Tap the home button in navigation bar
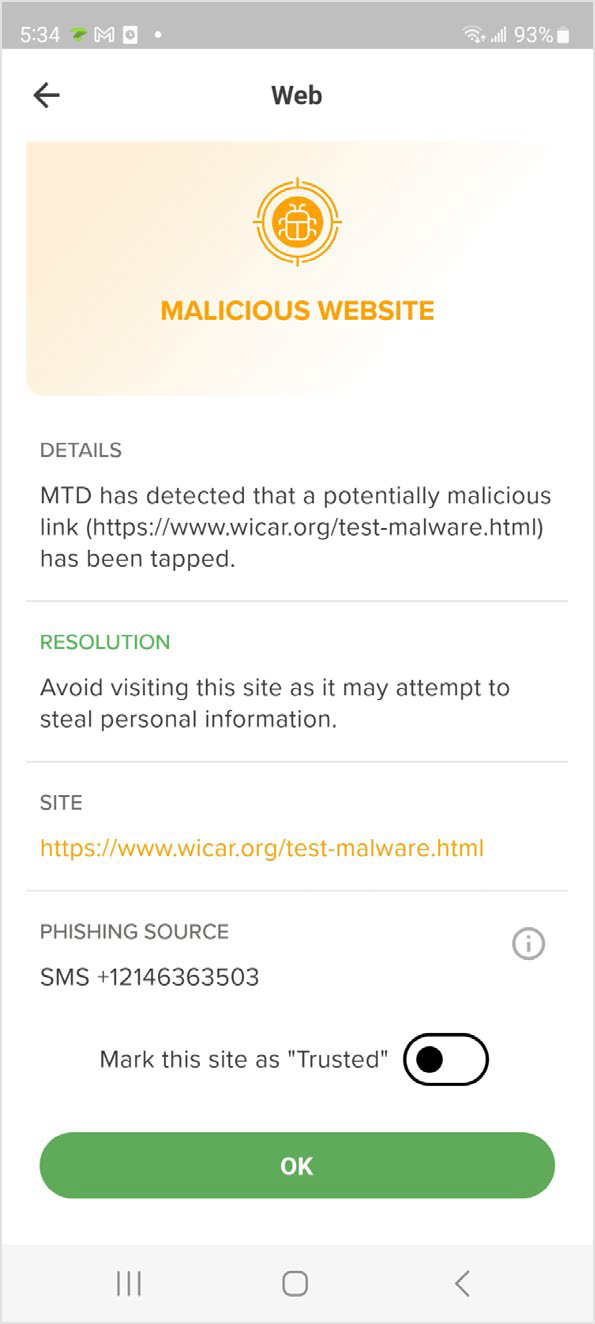The image size is (595, 1324). [x=296, y=1282]
